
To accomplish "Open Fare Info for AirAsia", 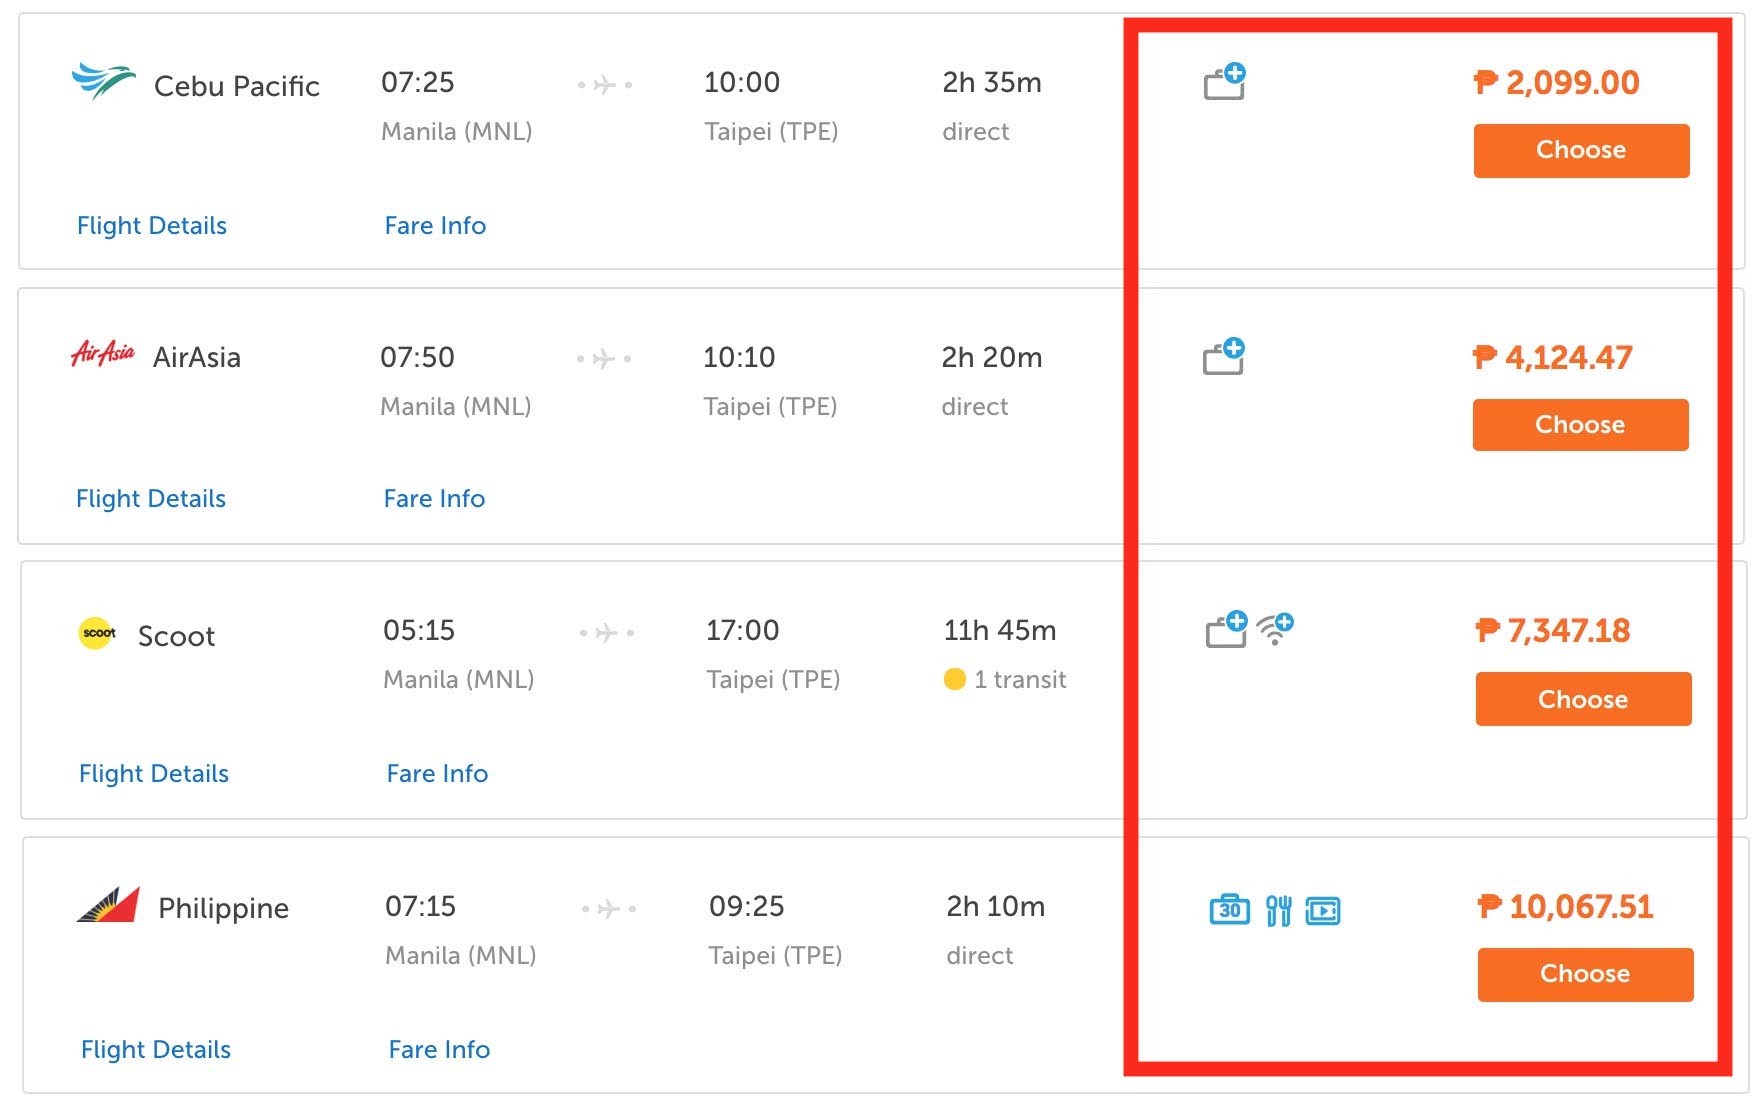I will (x=435, y=499).
